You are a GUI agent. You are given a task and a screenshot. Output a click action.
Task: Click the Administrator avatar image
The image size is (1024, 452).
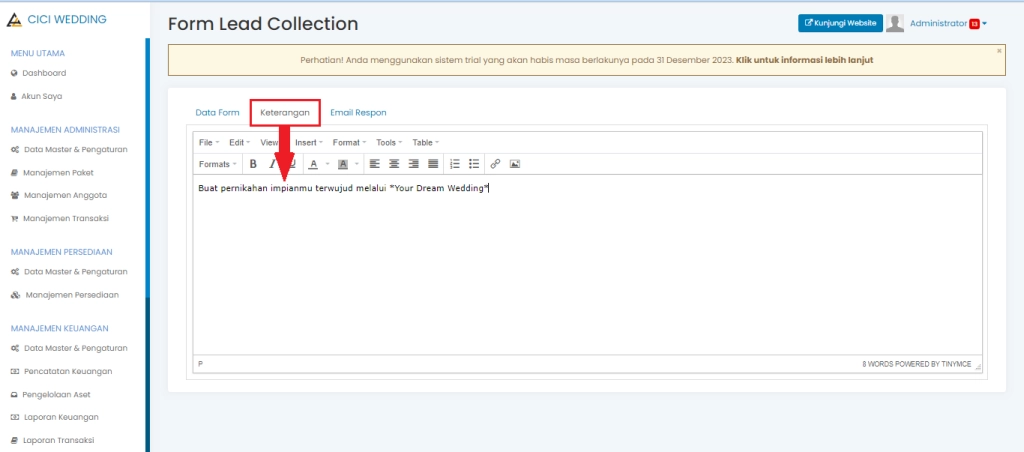[x=895, y=23]
